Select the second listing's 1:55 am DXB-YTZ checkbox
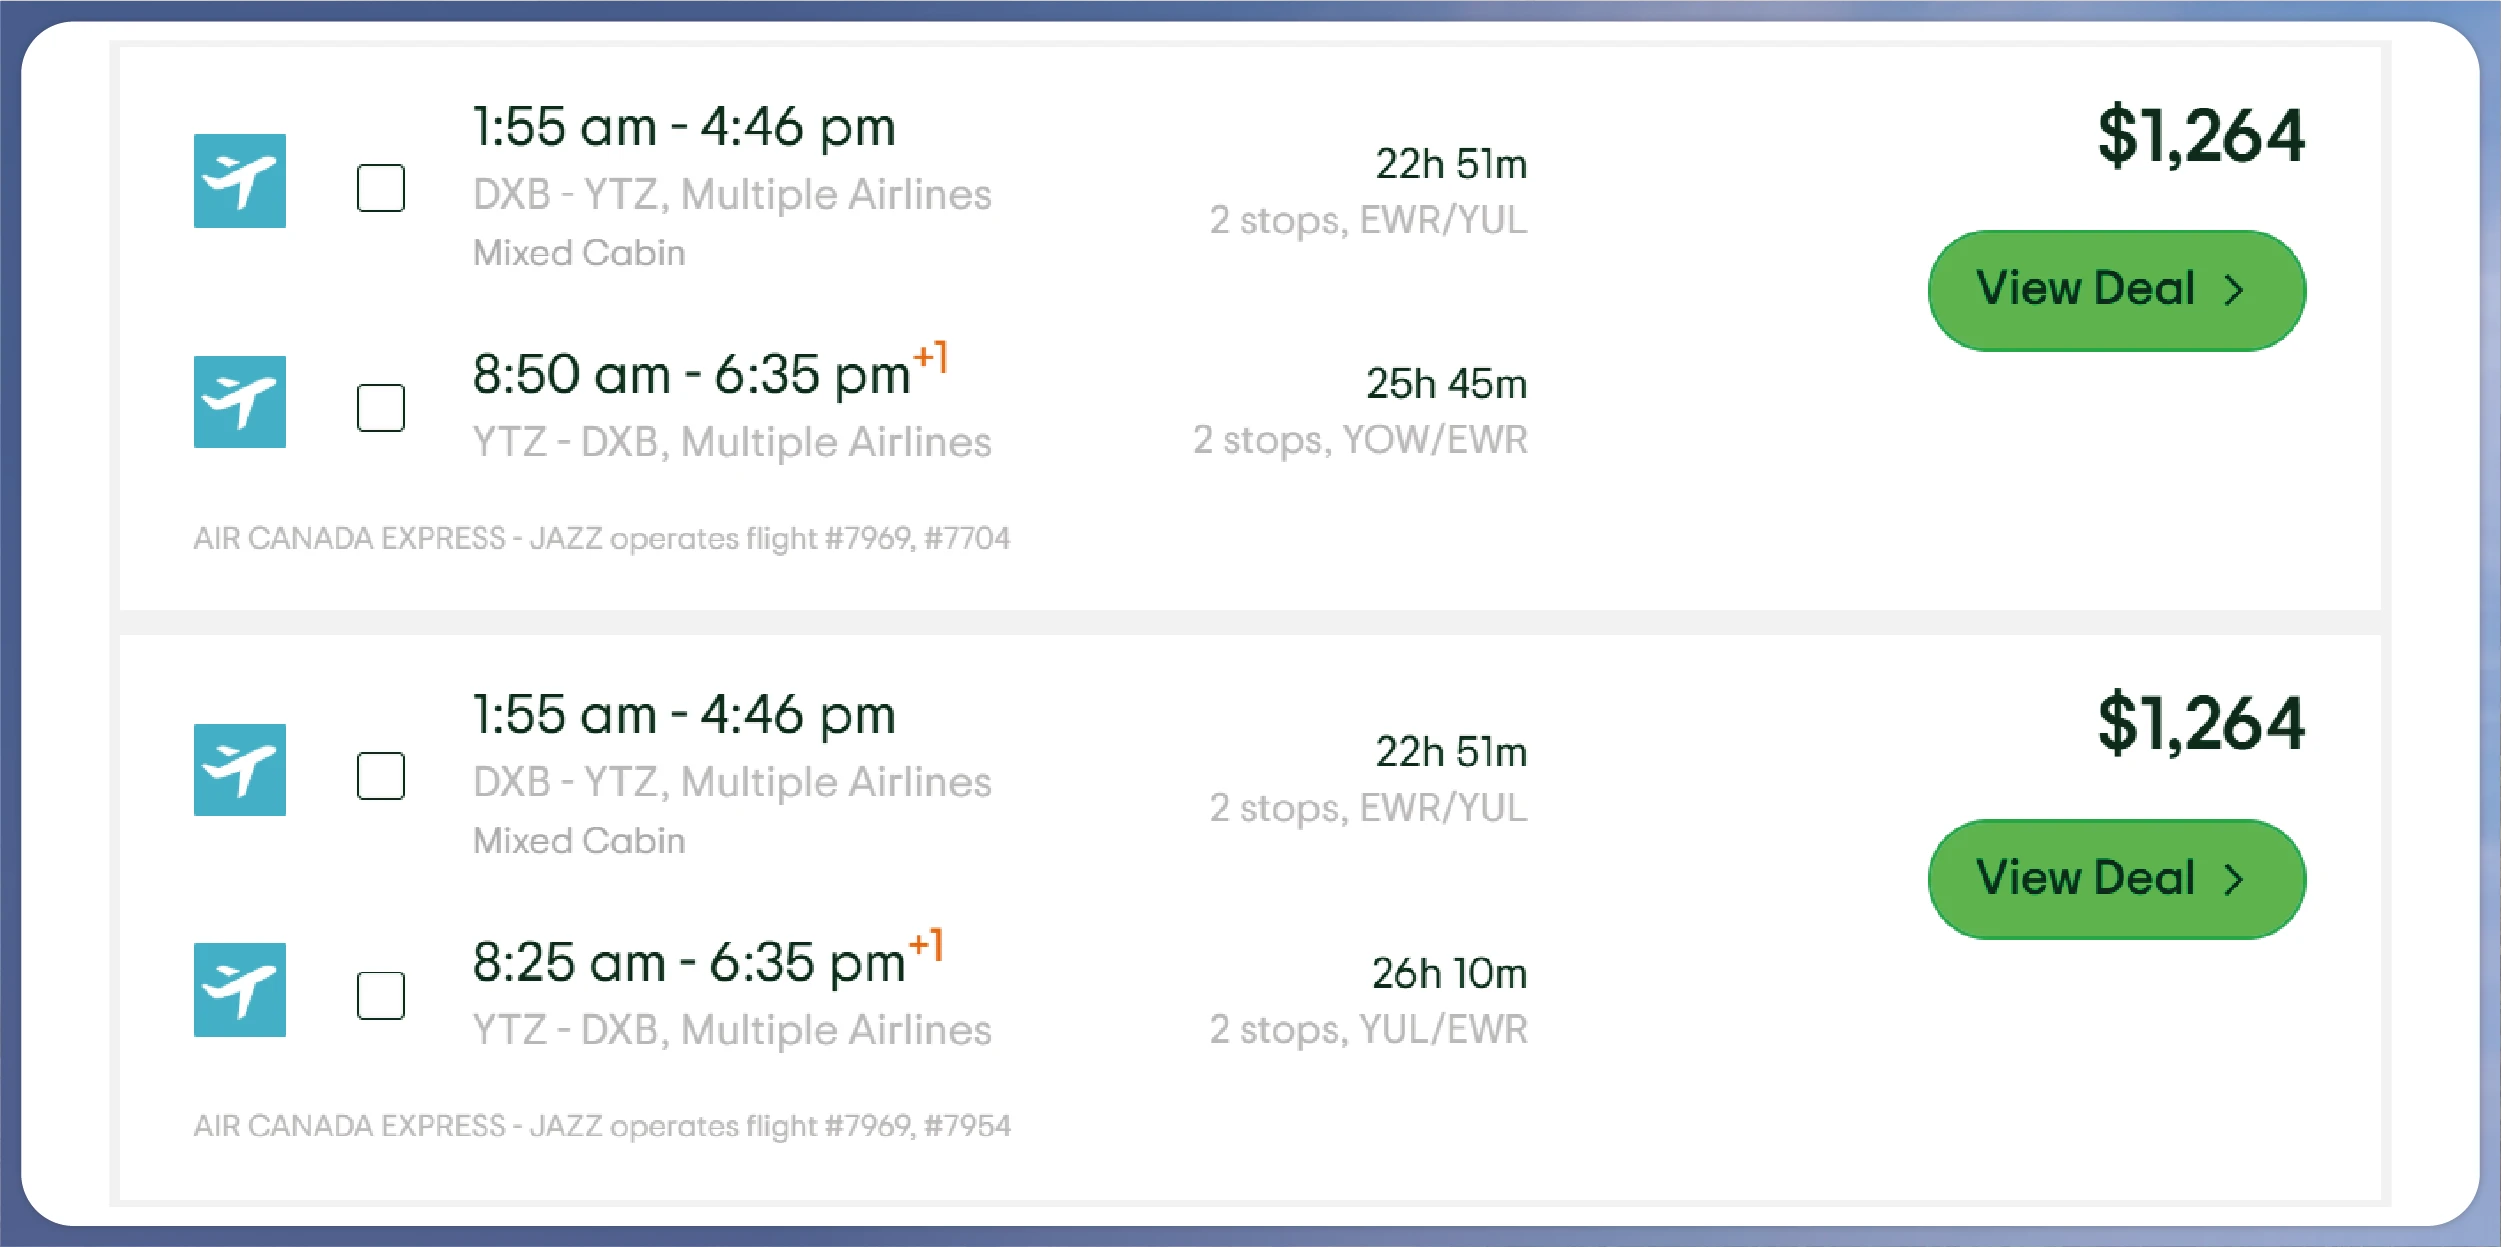The width and height of the screenshot is (2501, 1248). pos(381,776)
